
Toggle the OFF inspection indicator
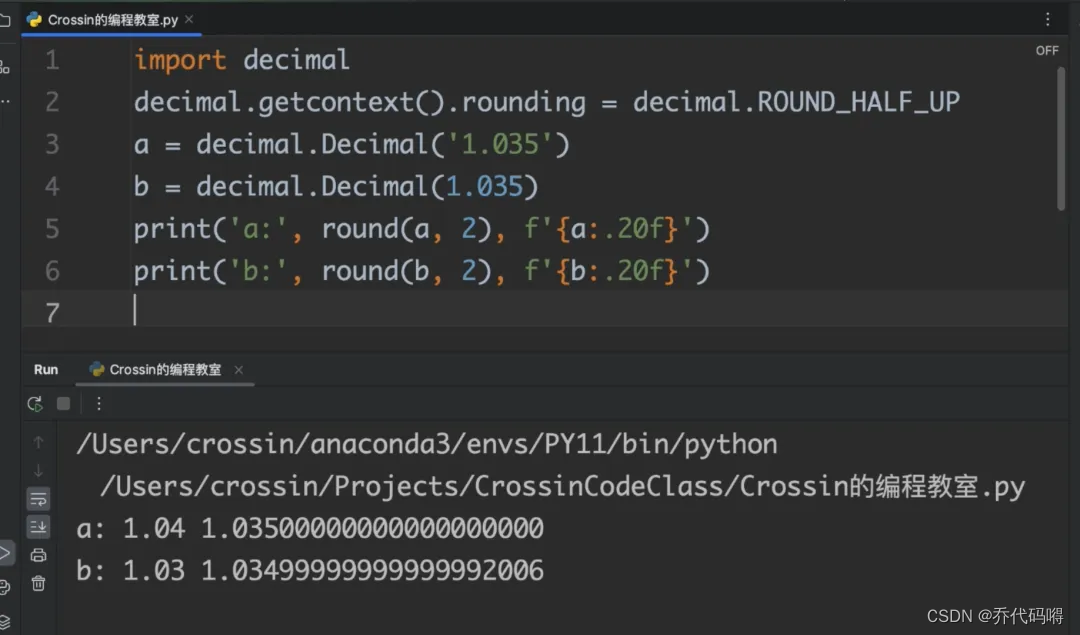(x=1047, y=51)
